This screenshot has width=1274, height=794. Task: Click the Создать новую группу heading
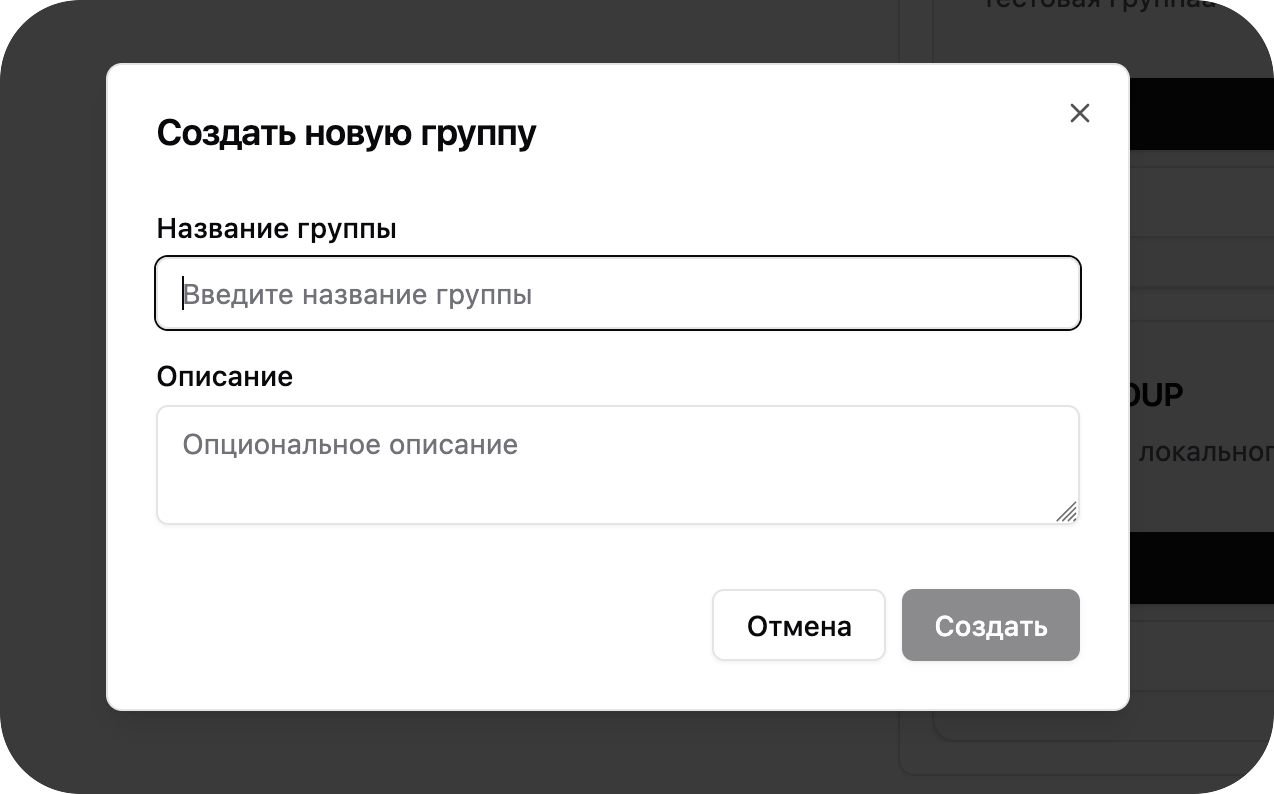[346, 133]
